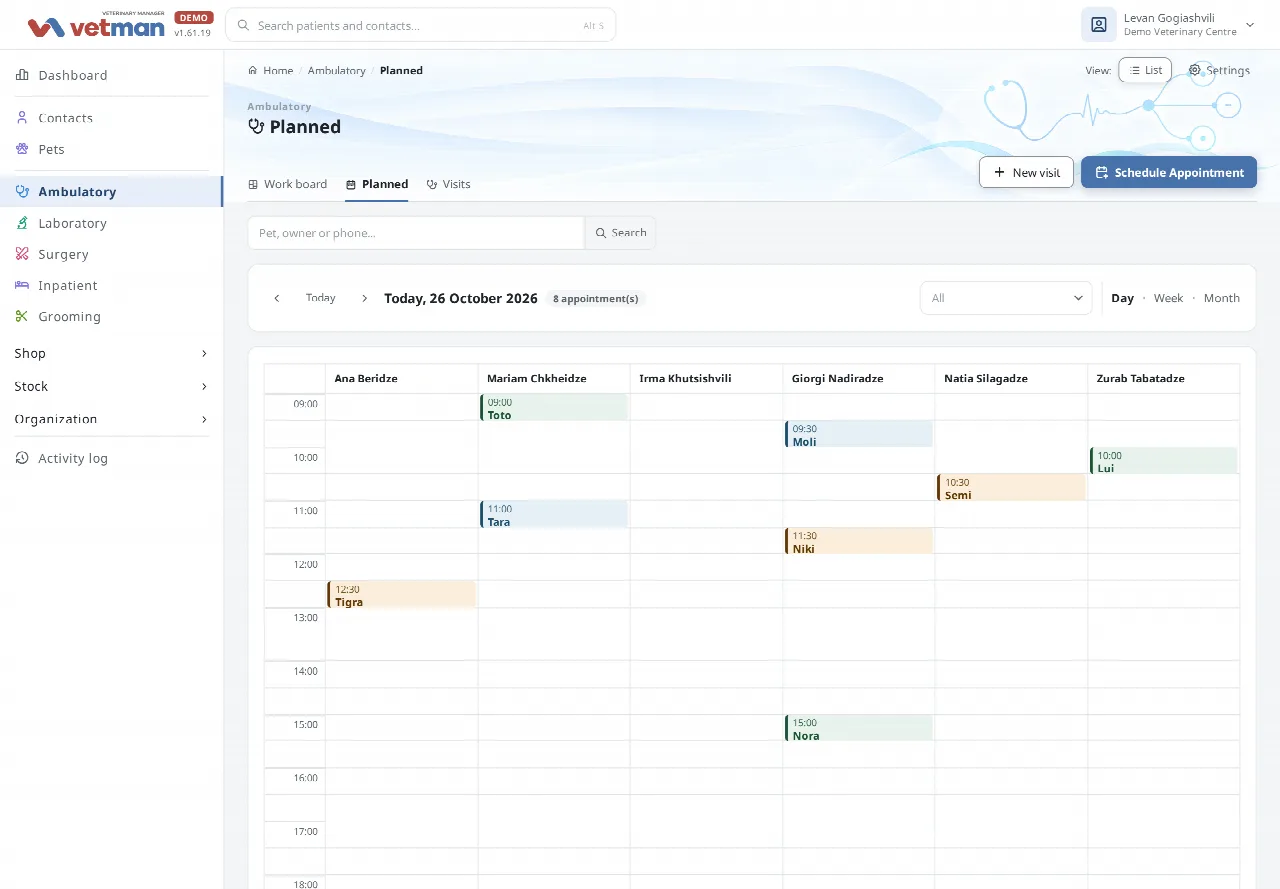Open the 10:00 Lui appointment
Viewport: 1280px width, 889px height.
point(1164,461)
